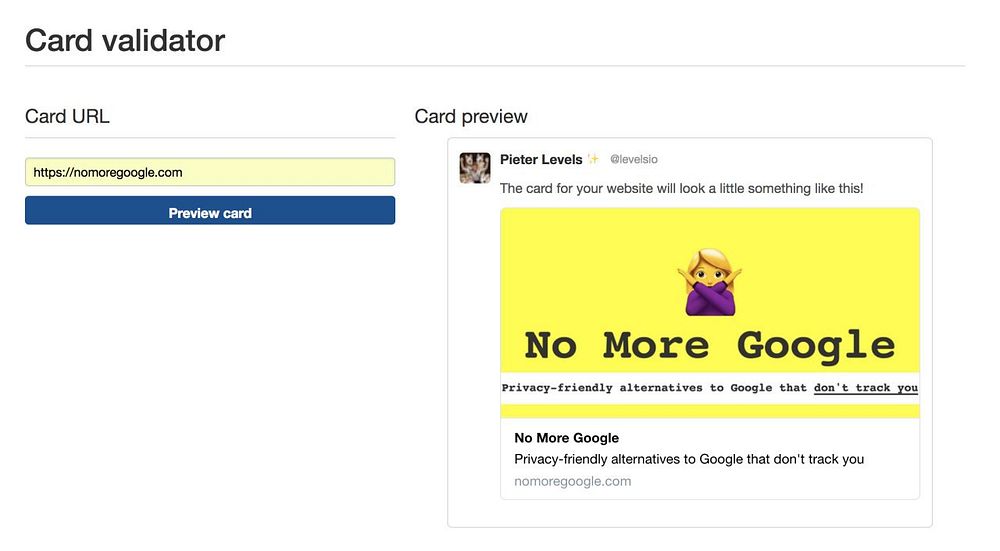Click the woman gesturing no emoji
Screen dimensions: 1000x551
pos(710,282)
